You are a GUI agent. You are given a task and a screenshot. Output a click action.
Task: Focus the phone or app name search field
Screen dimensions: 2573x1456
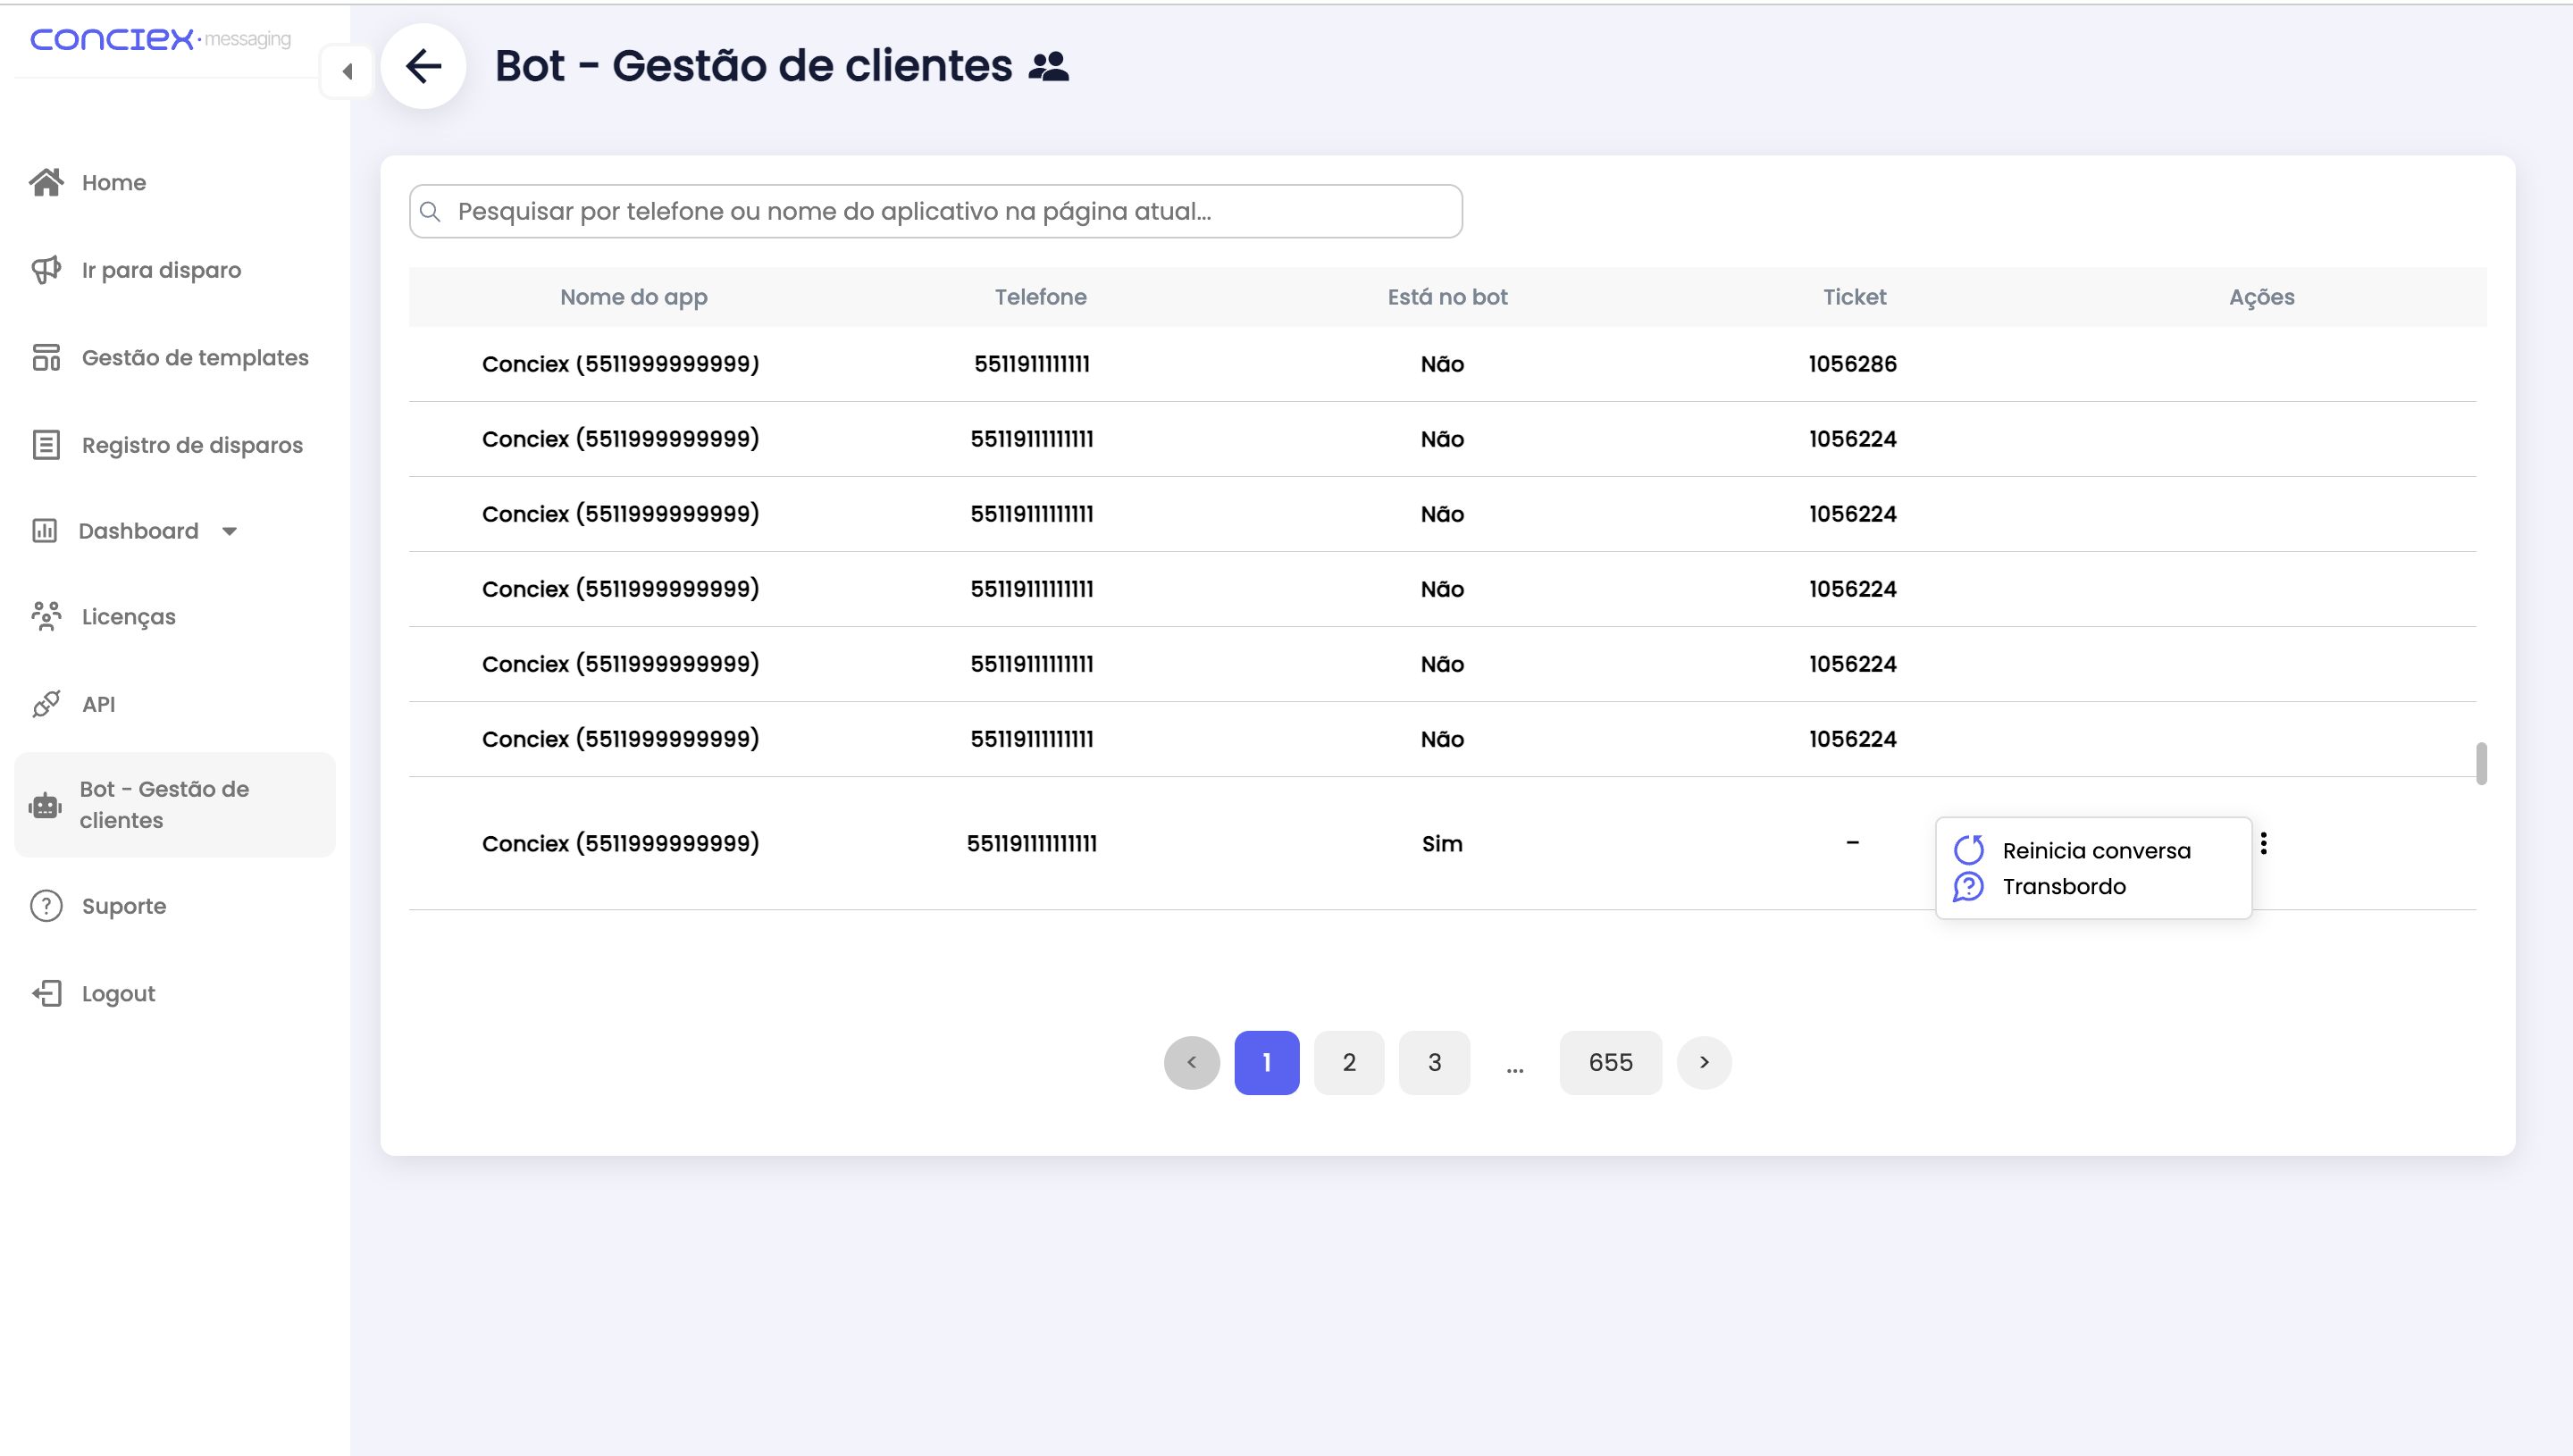[935, 211]
